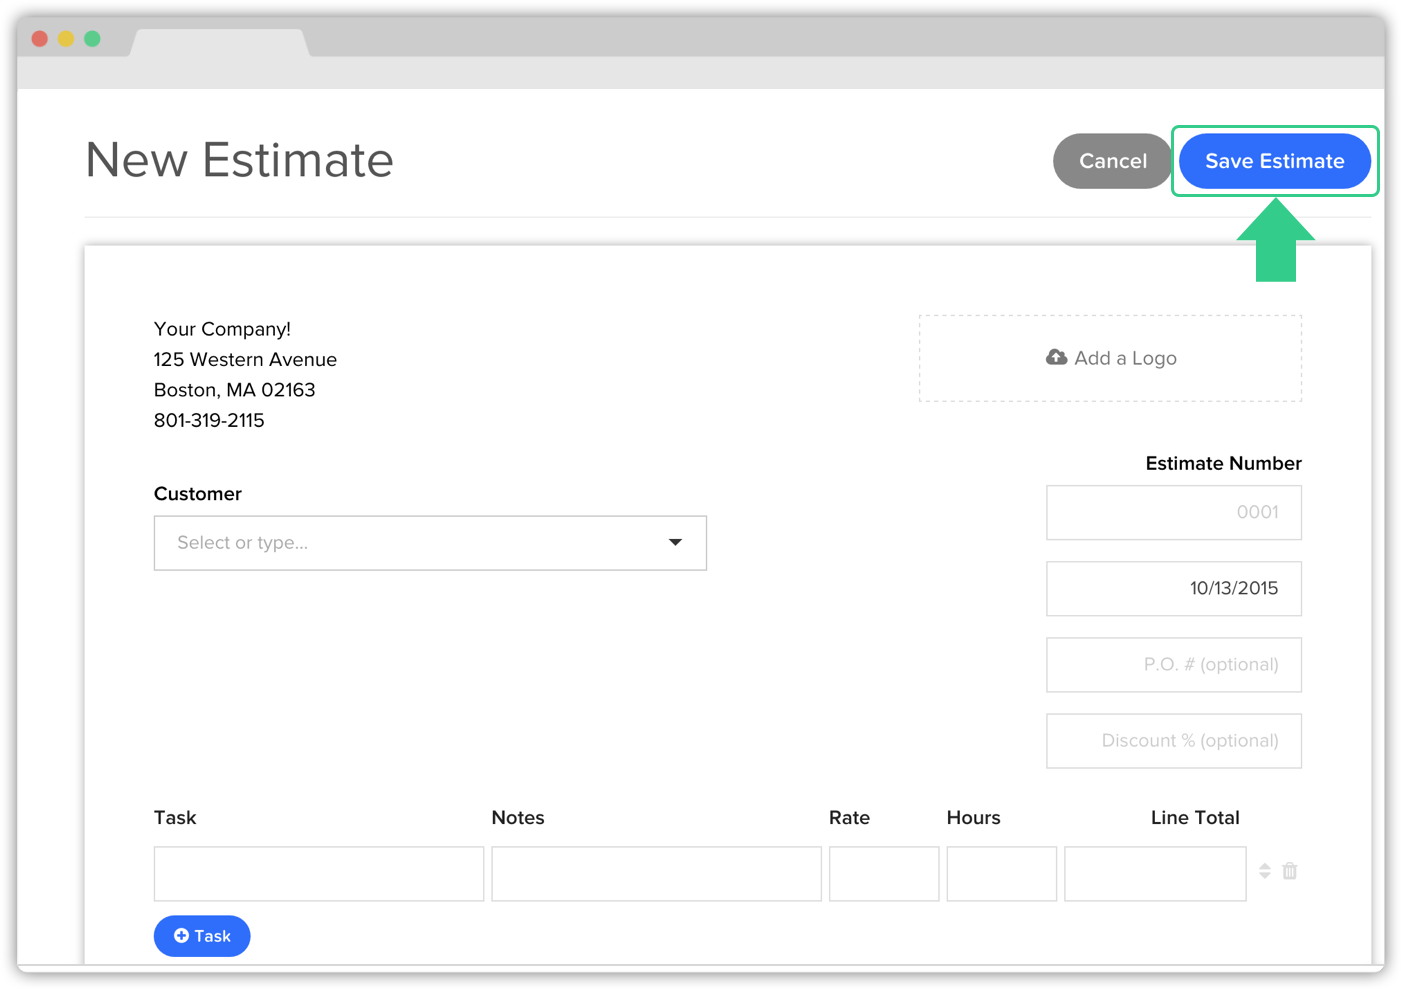Click the 'Line Total' column header
This screenshot has width=1401, height=989.
(1195, 818)
